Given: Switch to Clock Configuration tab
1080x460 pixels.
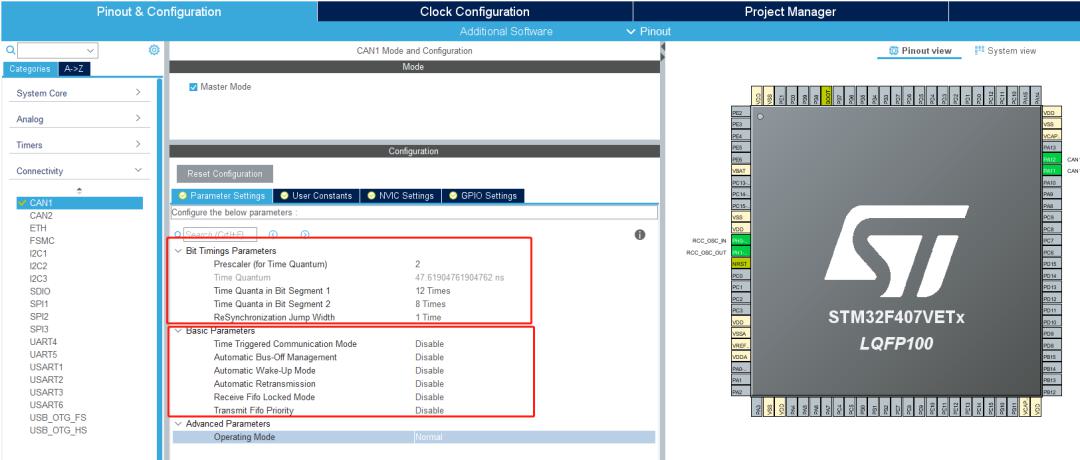Looking at the screenshot, I should coord(475,12).
